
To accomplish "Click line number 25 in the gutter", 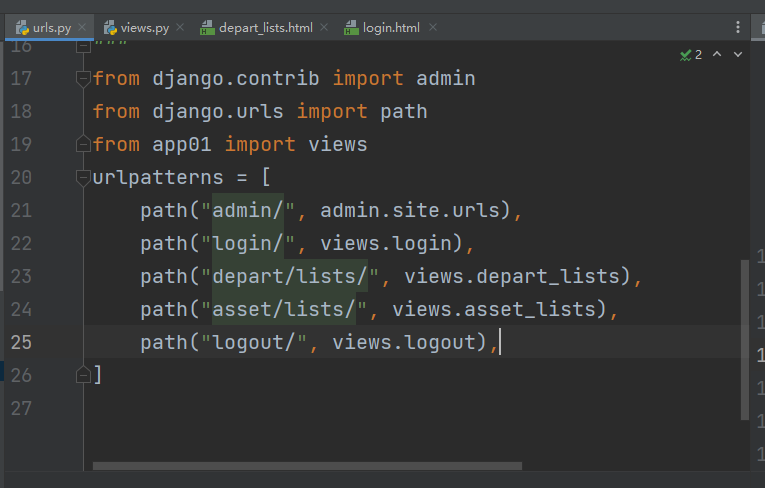I will 22,342.
